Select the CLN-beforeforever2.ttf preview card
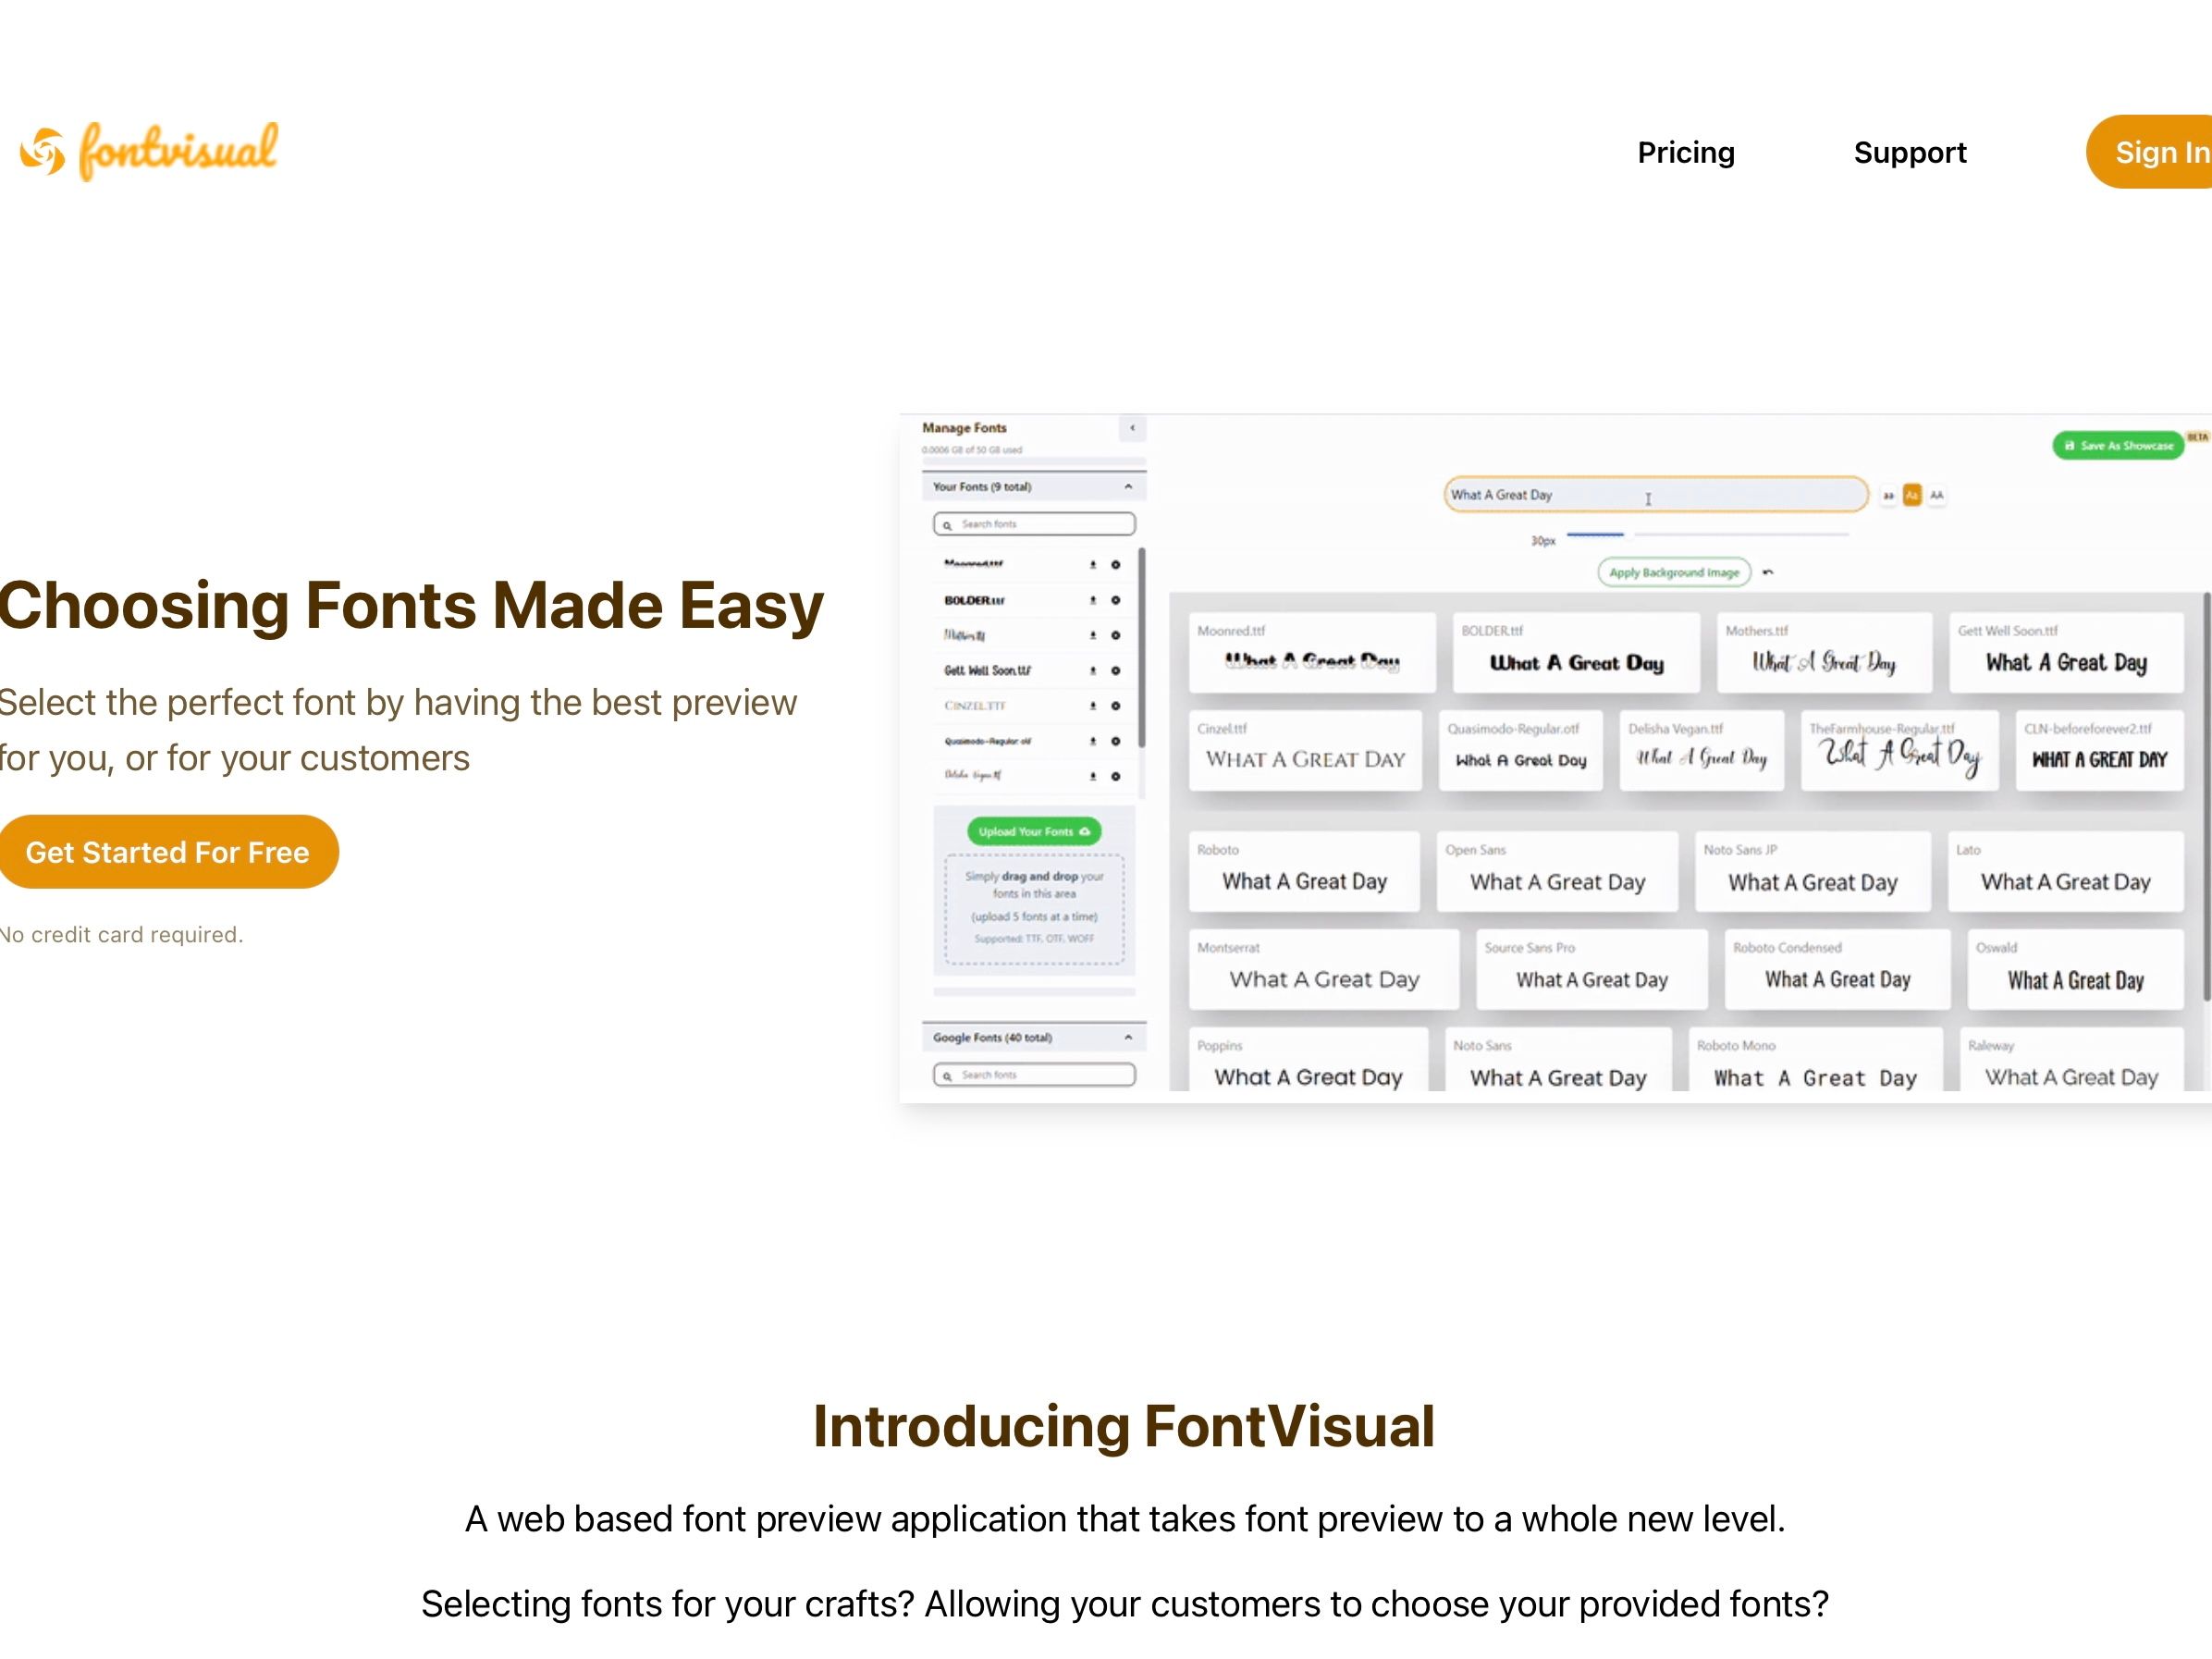 click(x=2100, y=751)
